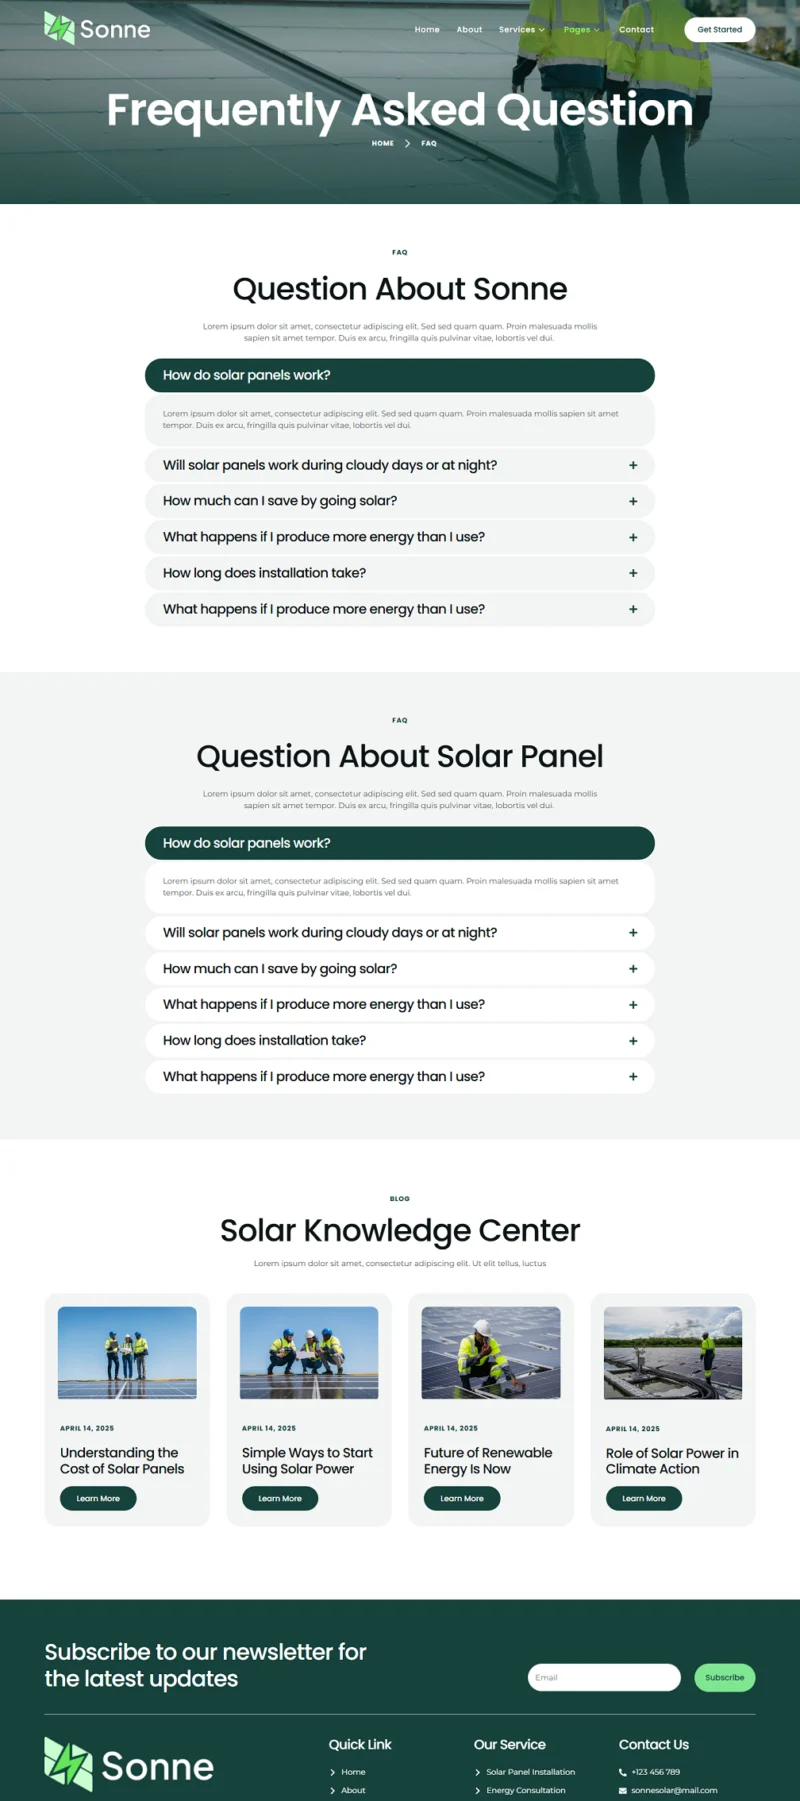The height and width of the screenshot is (1801, 800).
Task: Expand first 'Will solar panels work during cloudy days' question
Action: (400, 465)
